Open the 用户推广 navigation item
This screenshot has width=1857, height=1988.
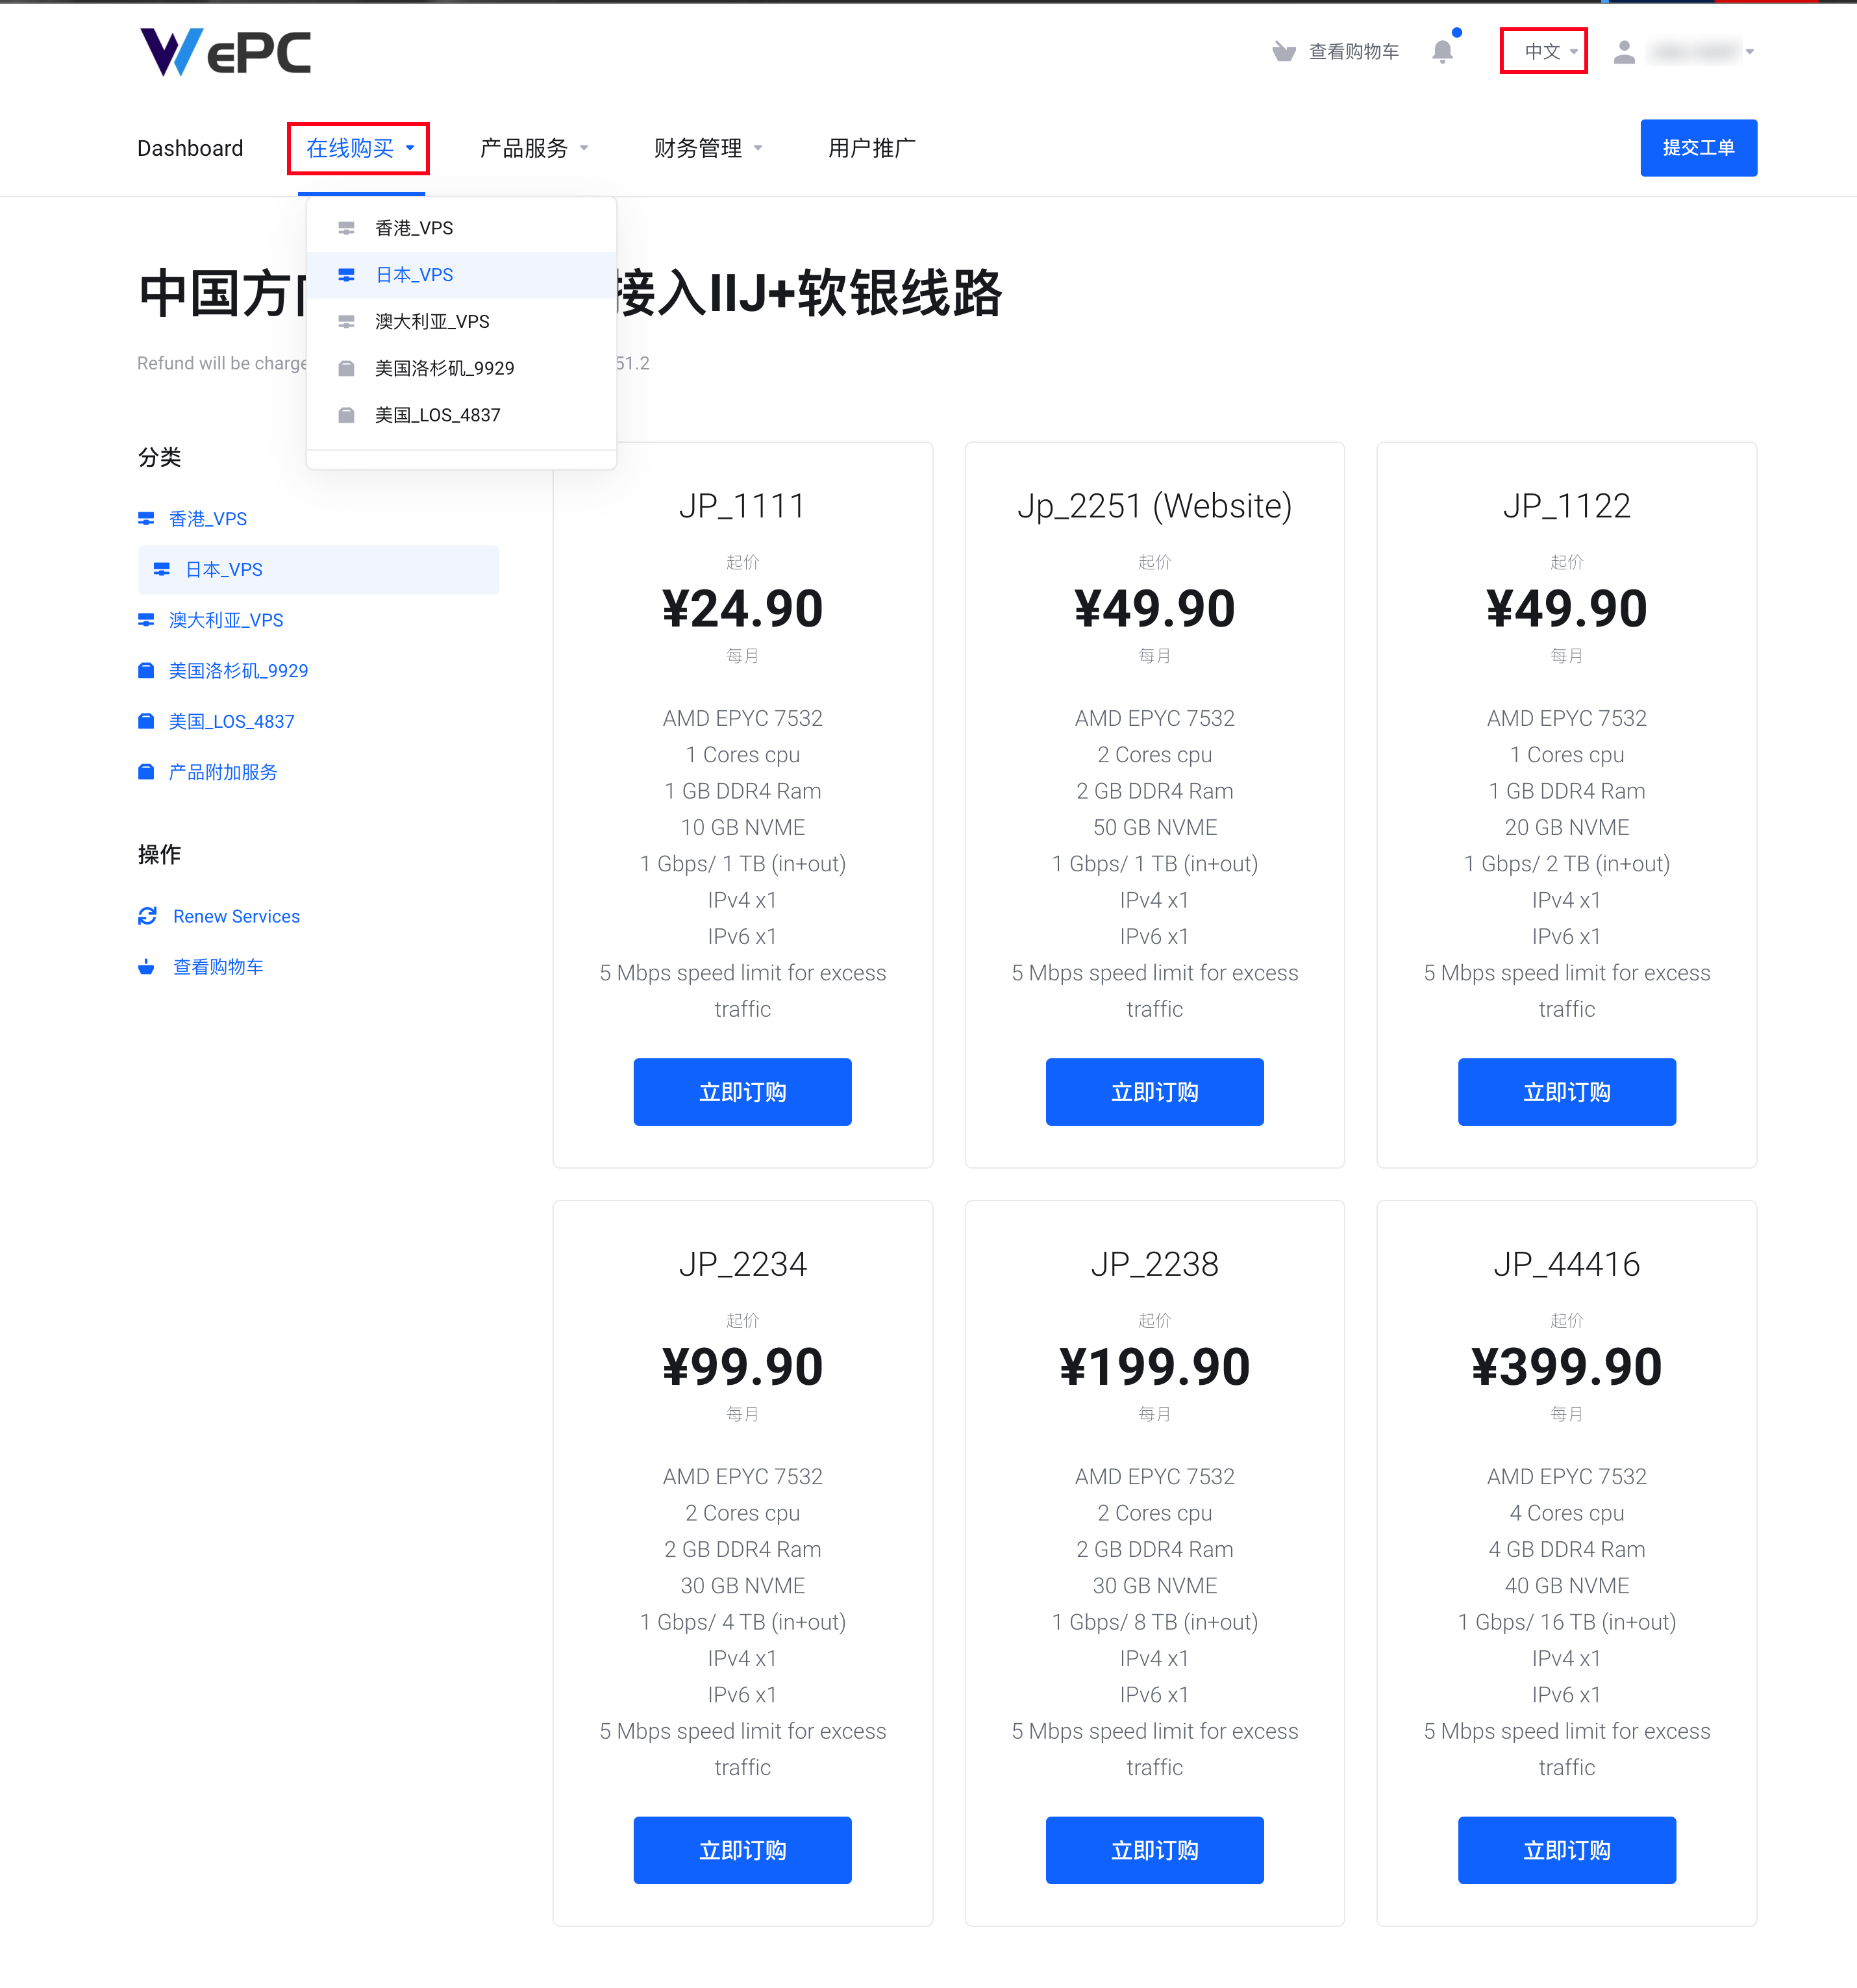pyautogui.click(x=871, y=148)
